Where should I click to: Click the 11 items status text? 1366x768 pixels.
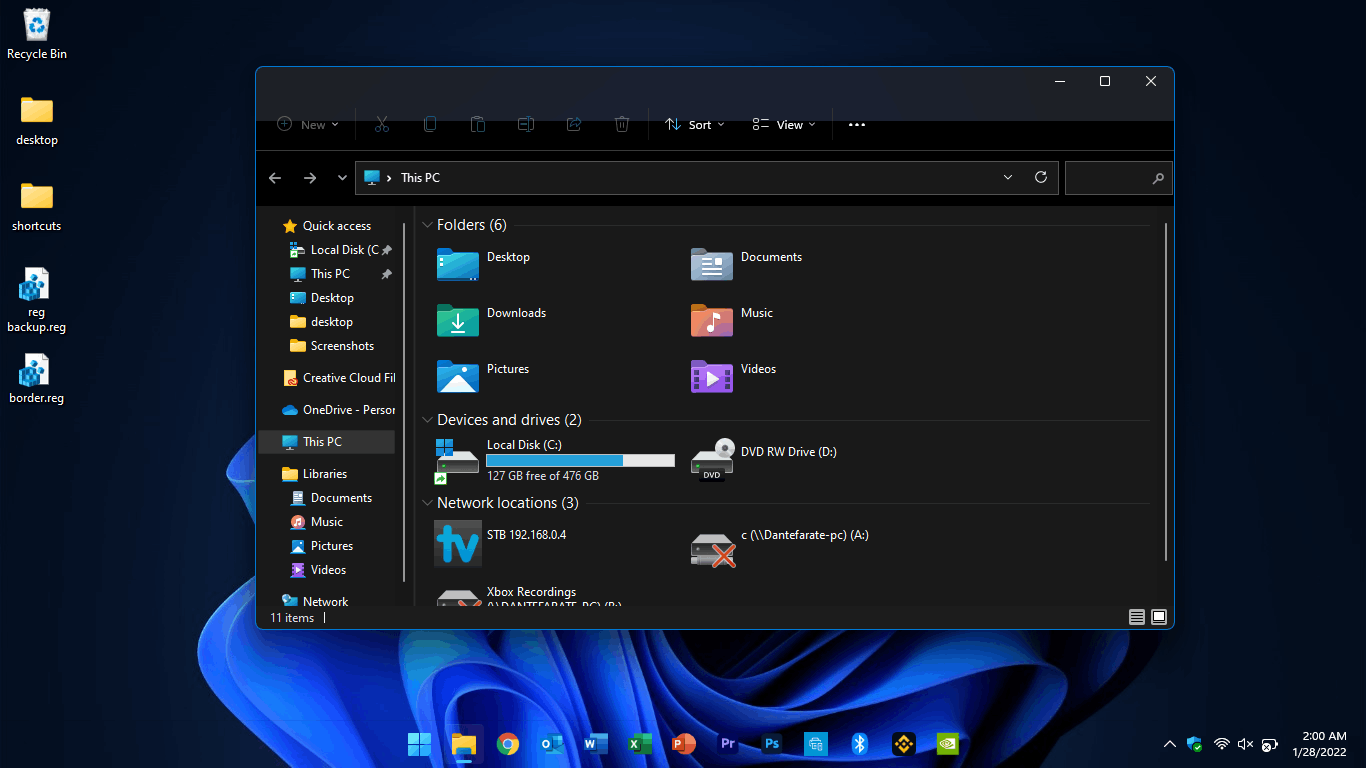pos(292,618)
